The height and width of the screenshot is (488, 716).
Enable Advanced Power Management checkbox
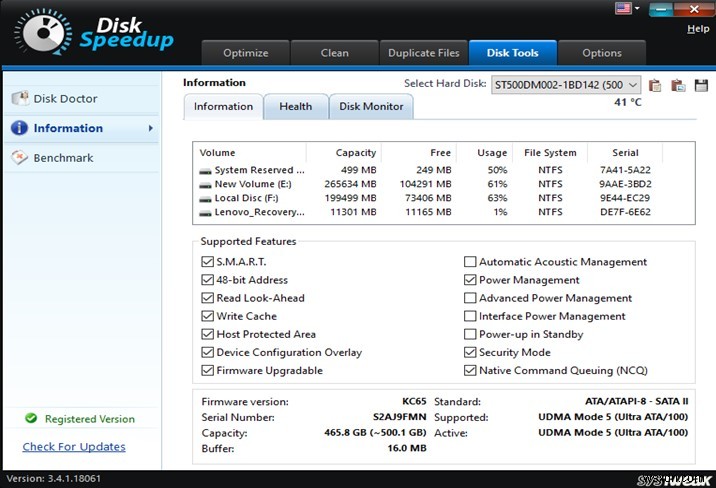point(470,298)
